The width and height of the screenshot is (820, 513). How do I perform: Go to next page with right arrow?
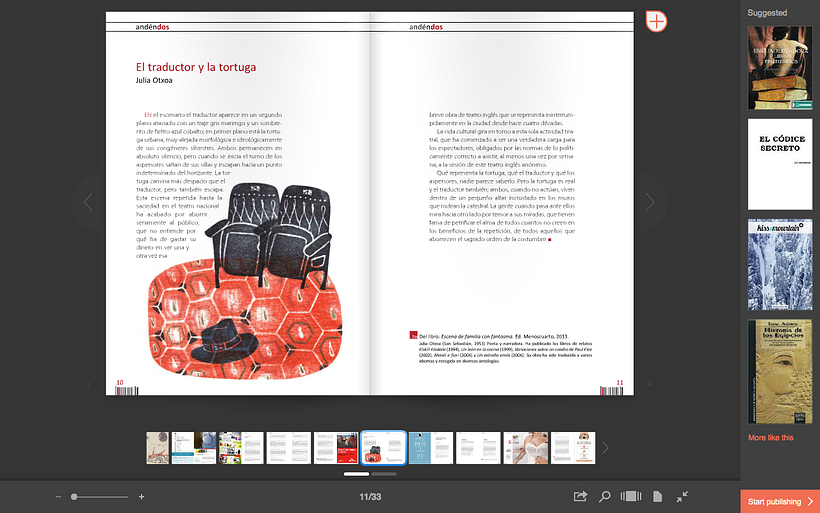(650, 202)
